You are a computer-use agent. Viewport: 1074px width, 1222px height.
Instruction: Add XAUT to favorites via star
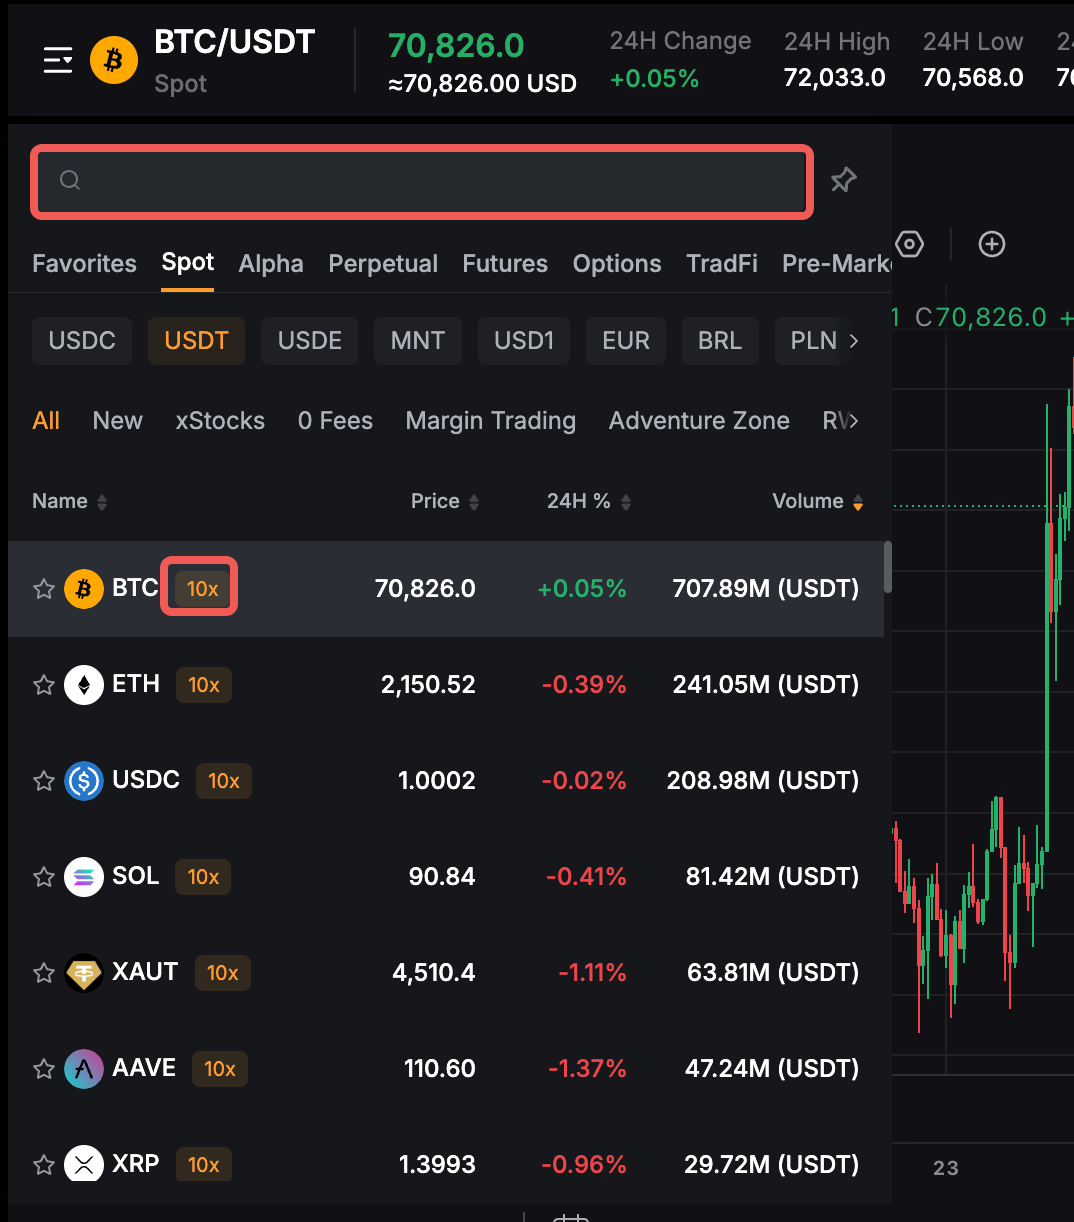tap(44, 973)
